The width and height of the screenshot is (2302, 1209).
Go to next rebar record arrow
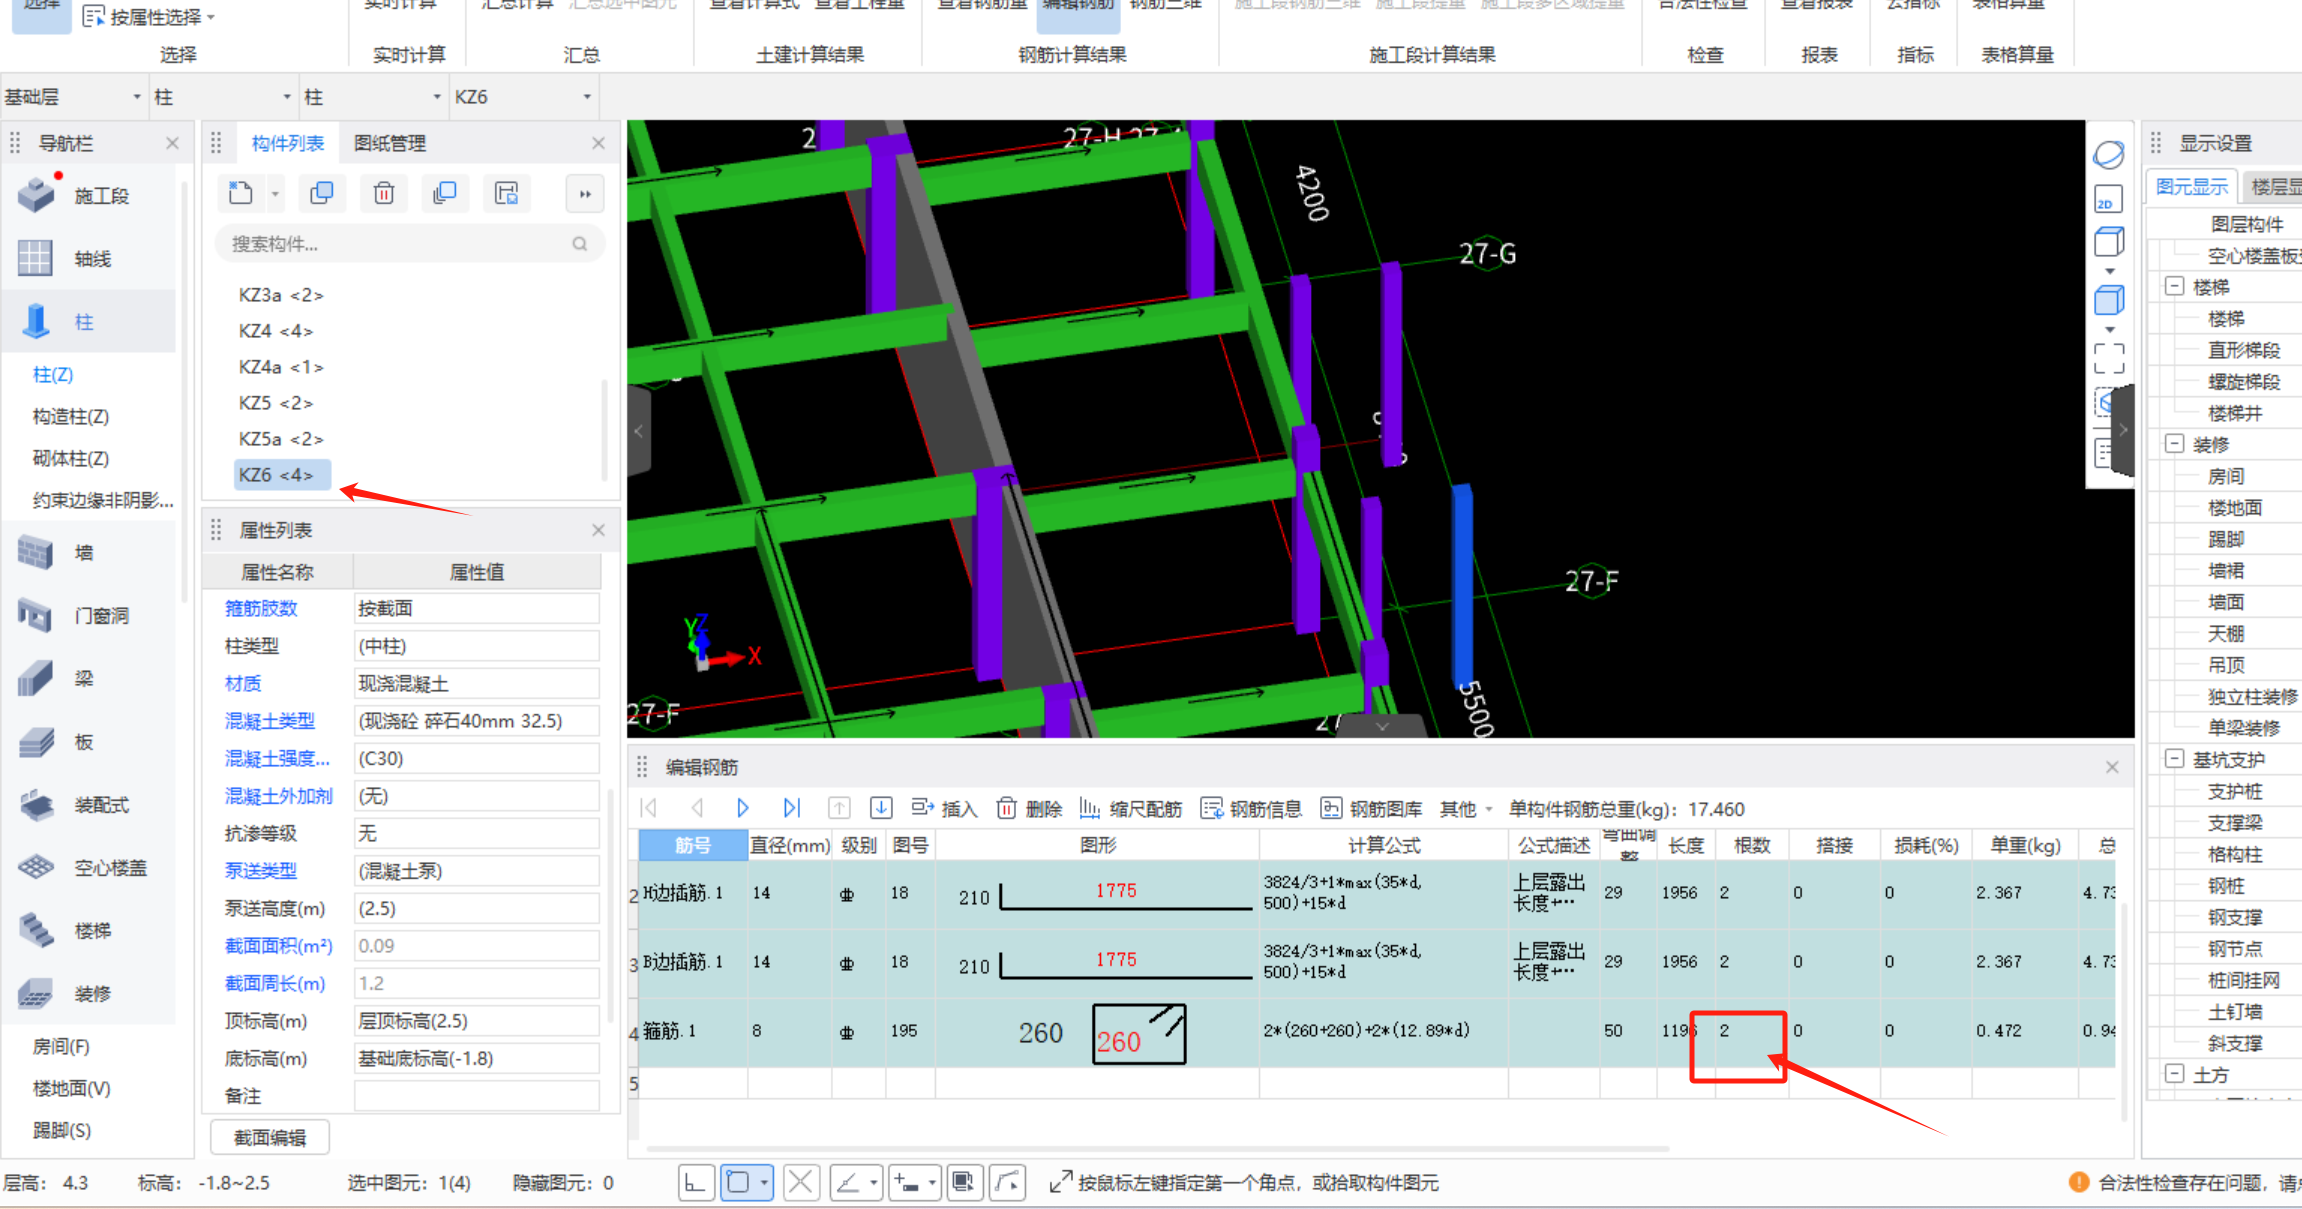tap(743, 808)
